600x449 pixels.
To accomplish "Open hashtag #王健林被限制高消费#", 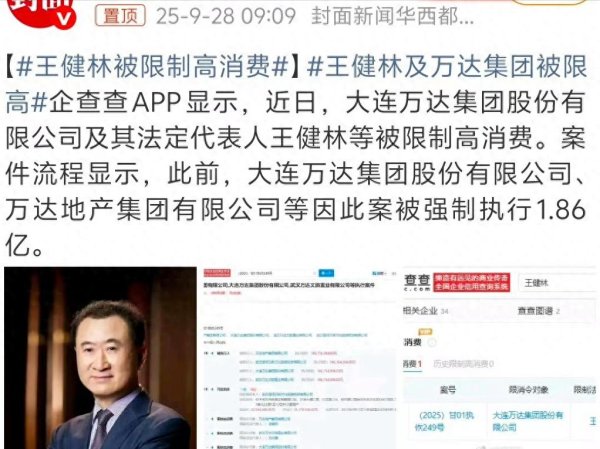I will pyautogui.click(x=152, y=68).
